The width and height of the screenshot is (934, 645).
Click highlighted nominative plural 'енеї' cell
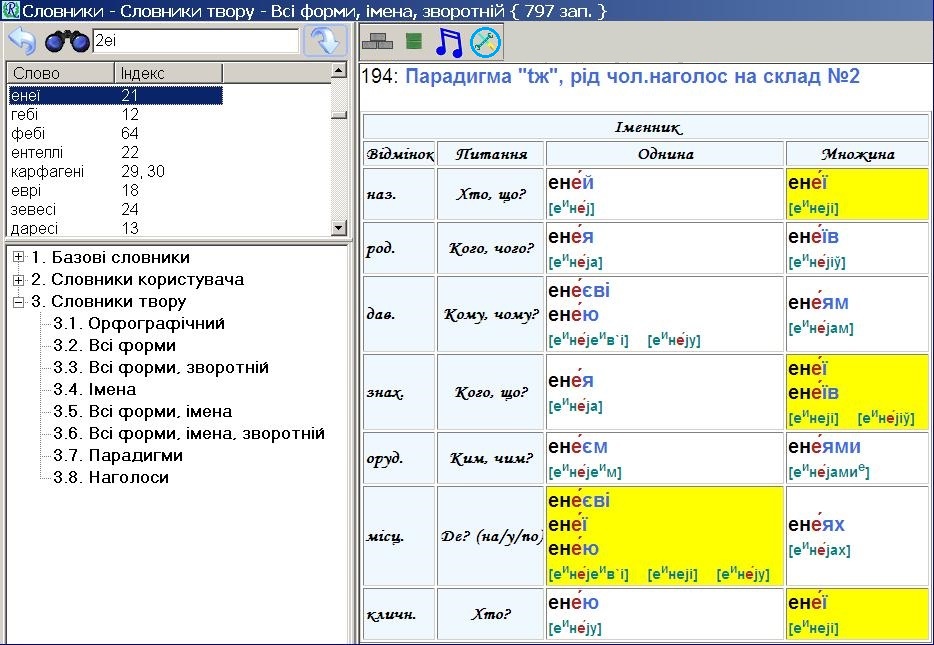coord(857,194)
